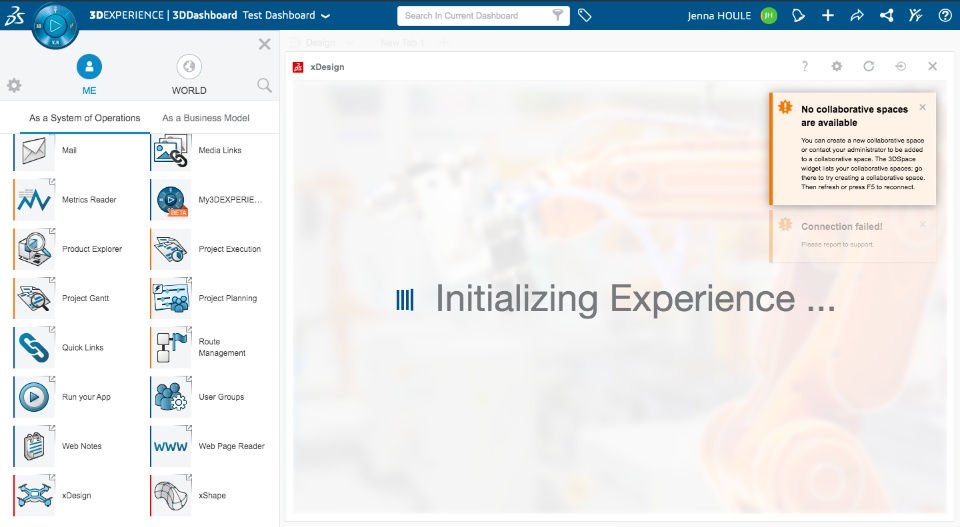Dismiss the Connection failed notification

(x=923, y=225)
